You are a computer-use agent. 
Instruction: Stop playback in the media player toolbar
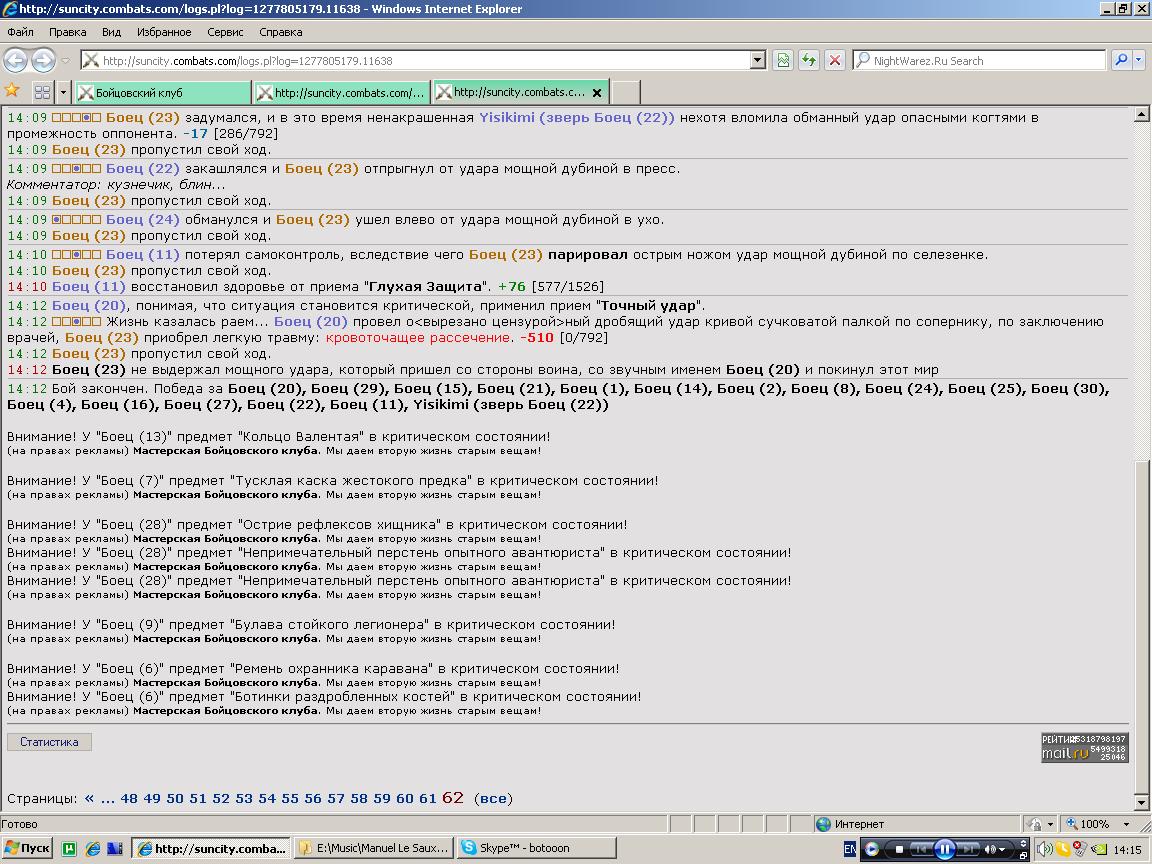click(899, 849)
